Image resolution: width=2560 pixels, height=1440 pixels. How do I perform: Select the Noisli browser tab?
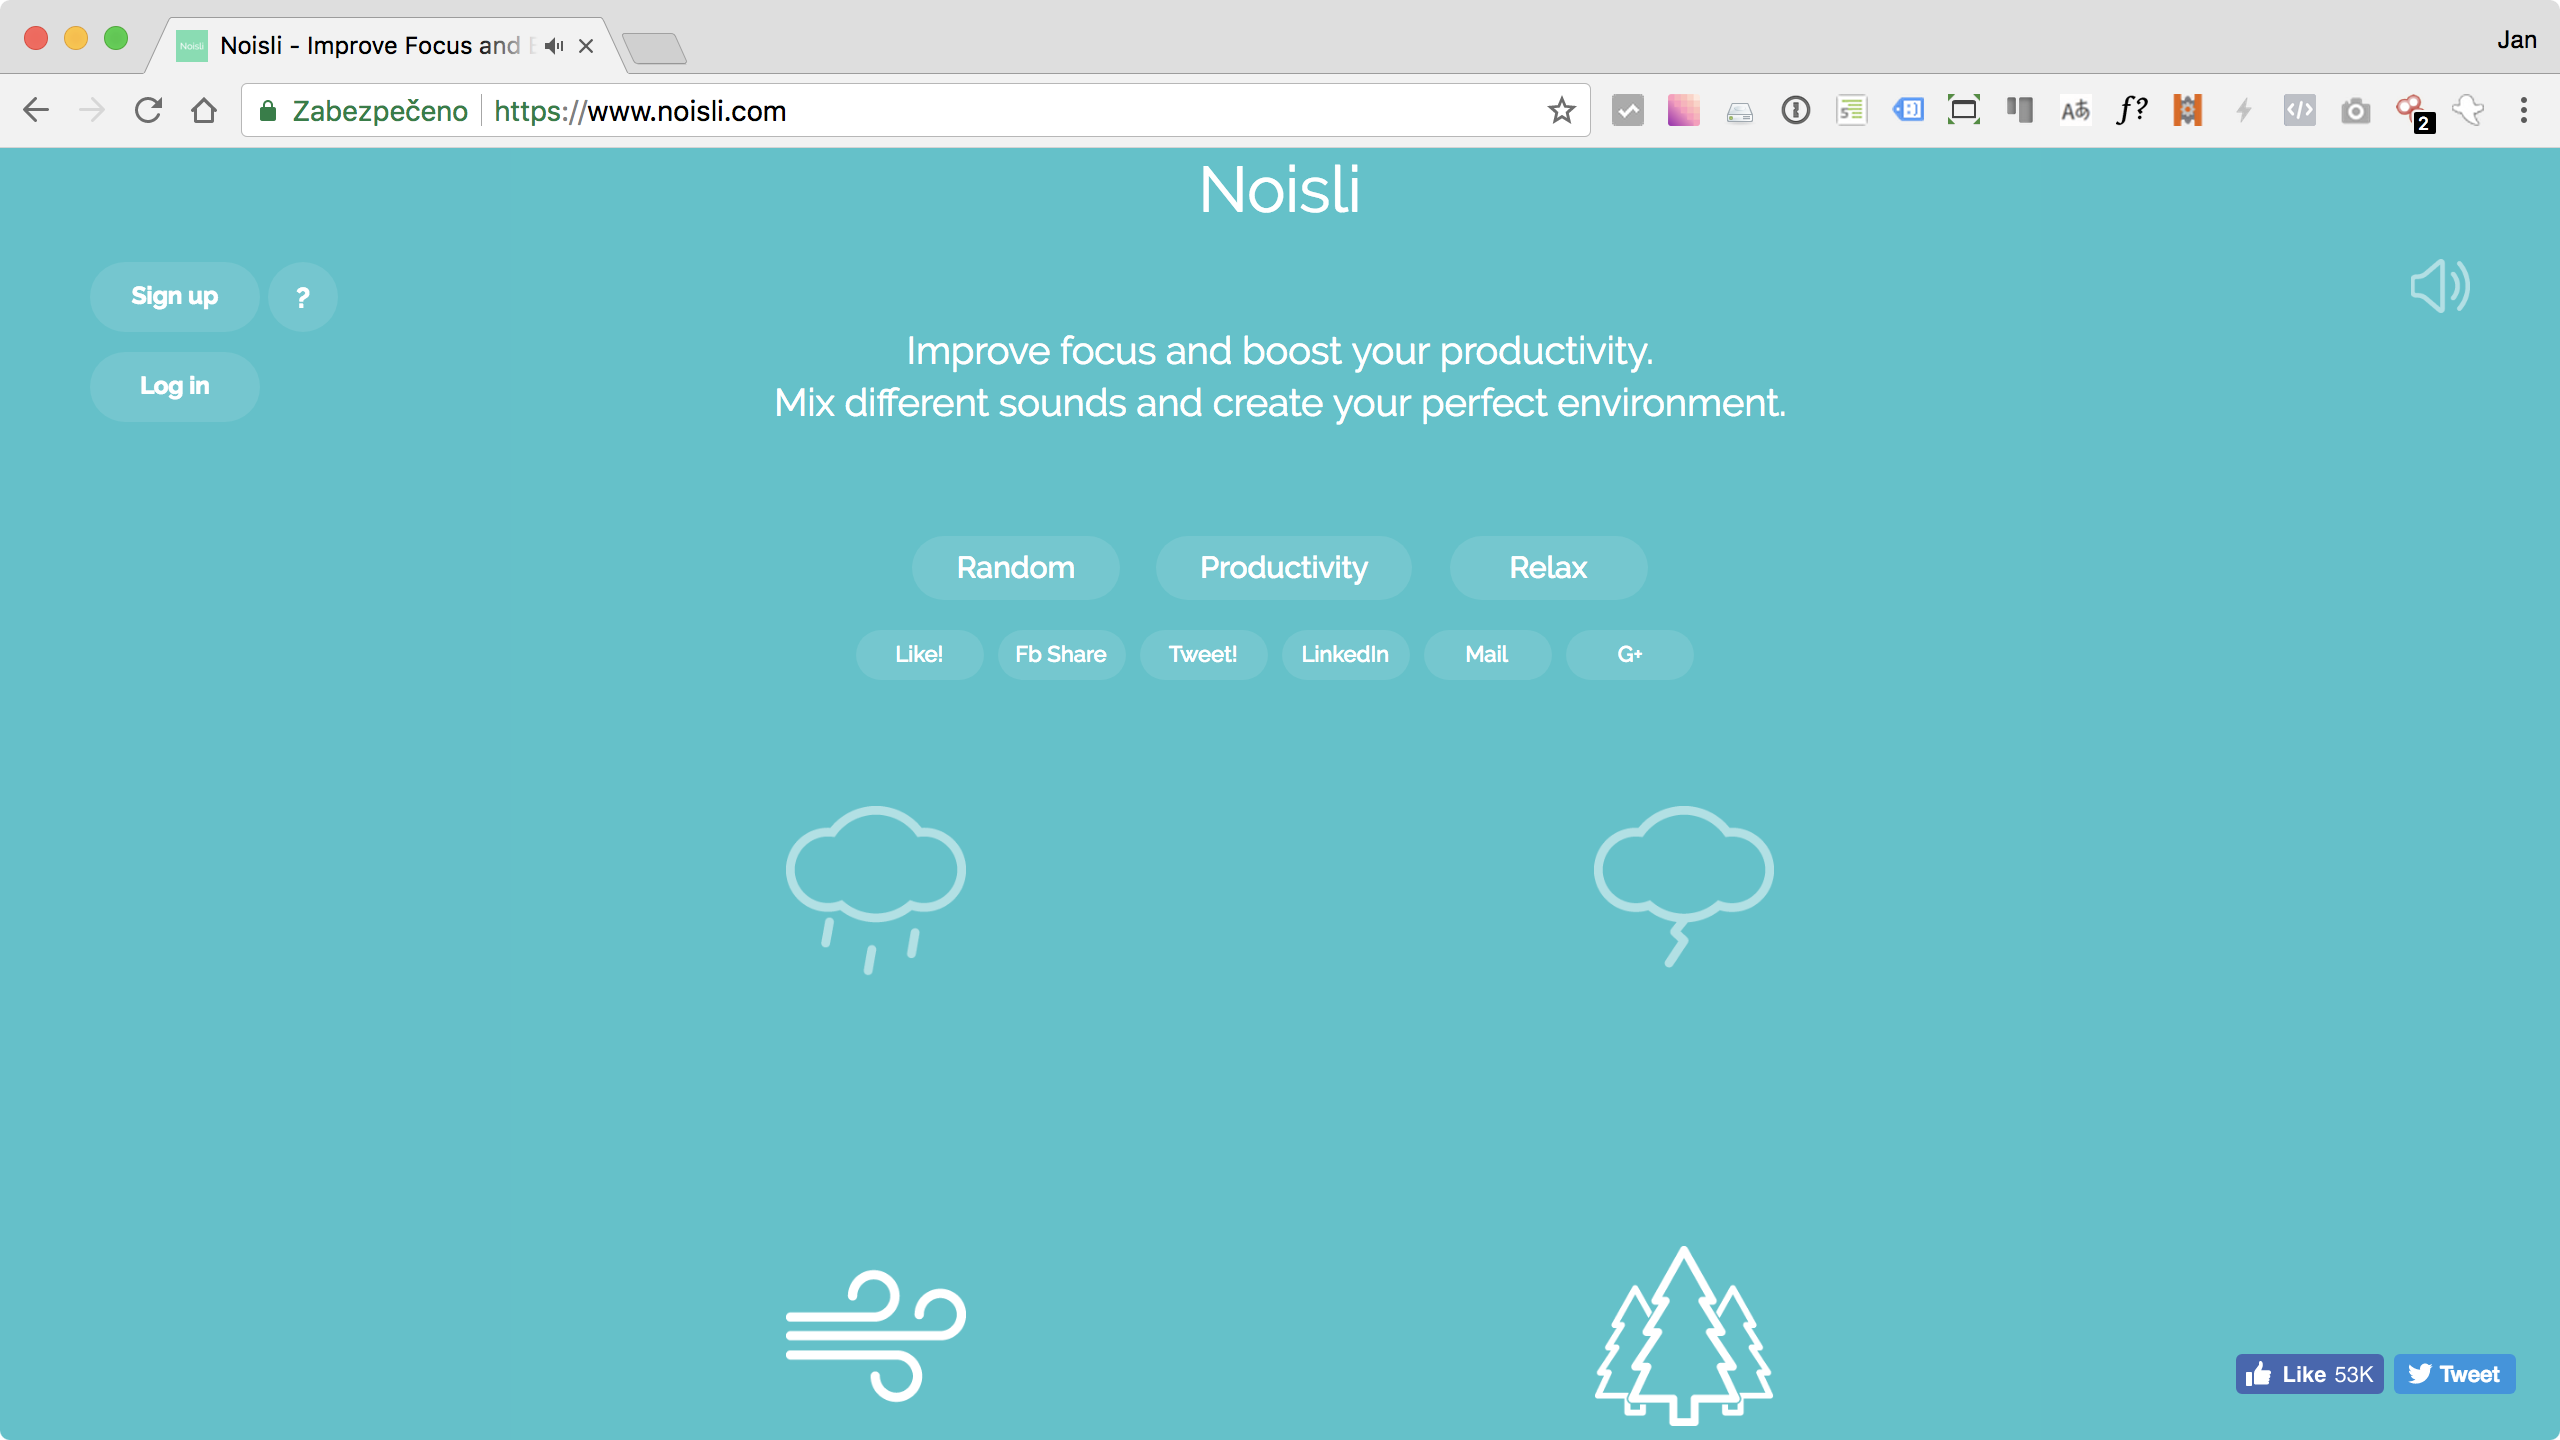[370, 45]
